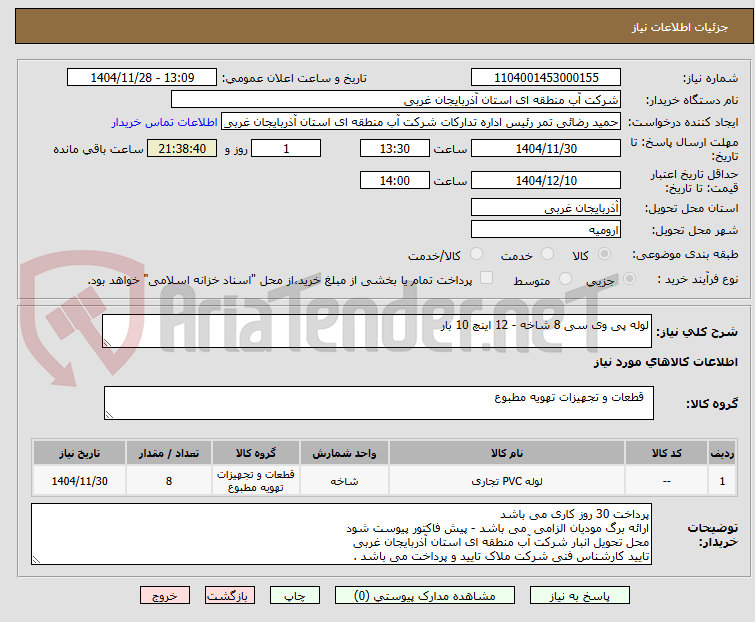This screenshot has width=755, height=622.
Task: Click the validity time field 14:00
Action: pyautogui.click(x=395, y=180)
